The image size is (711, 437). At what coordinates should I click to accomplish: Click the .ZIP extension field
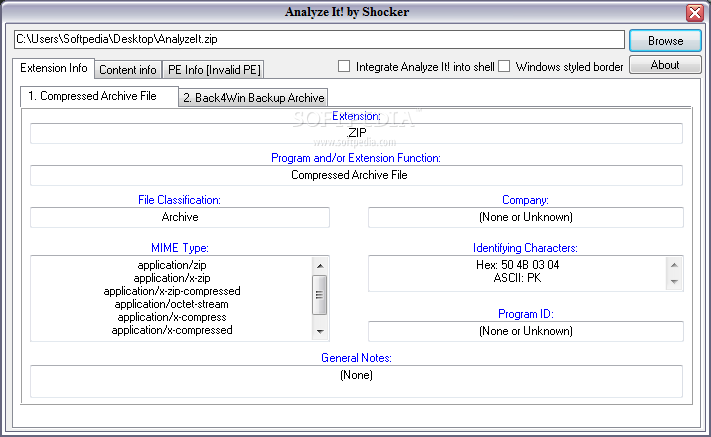[356, 133]
